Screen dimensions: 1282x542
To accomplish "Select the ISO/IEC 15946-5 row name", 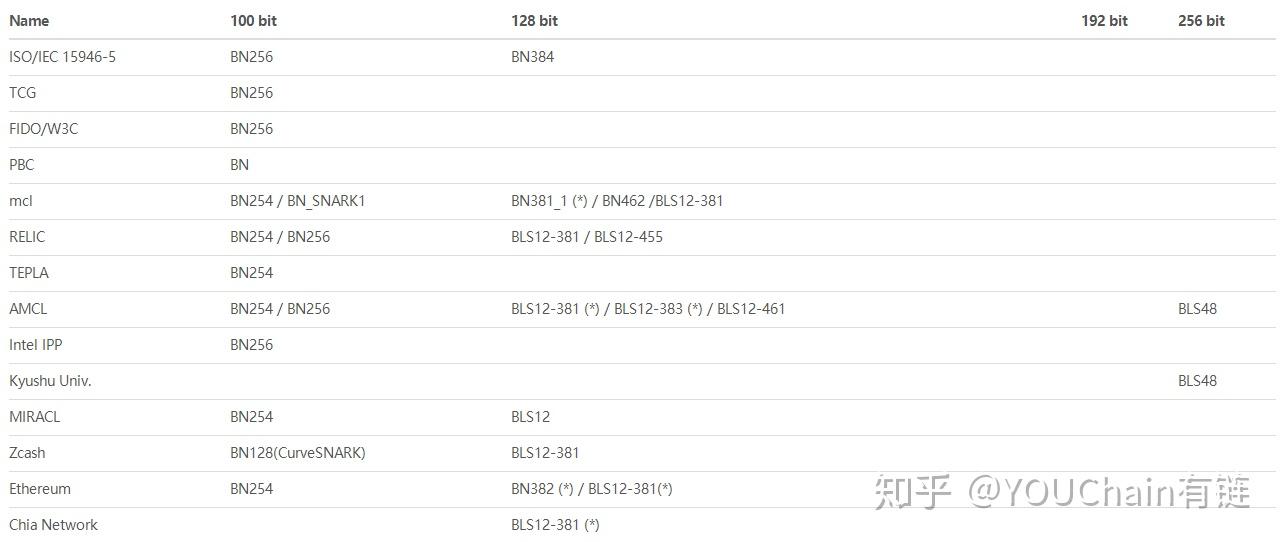I will 62,57.
